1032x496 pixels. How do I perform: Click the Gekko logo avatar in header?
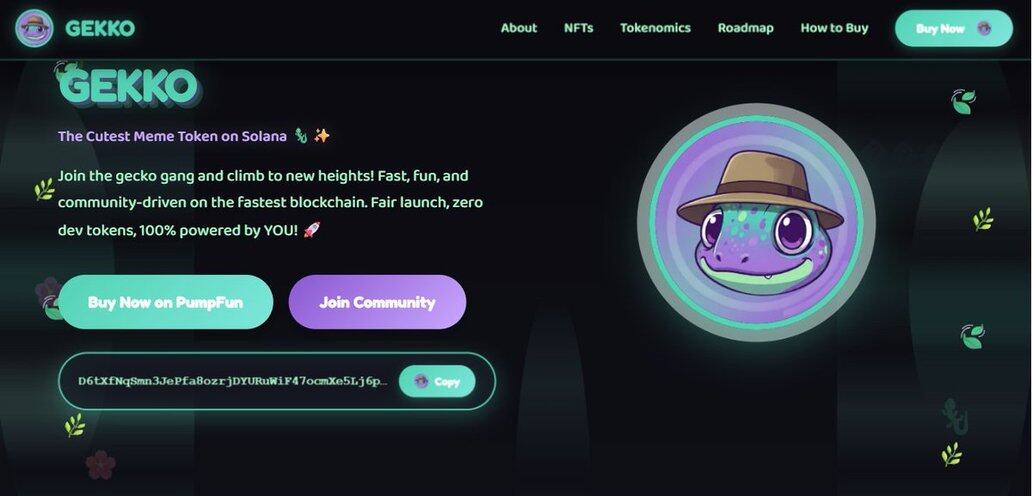tap(34, 28)
